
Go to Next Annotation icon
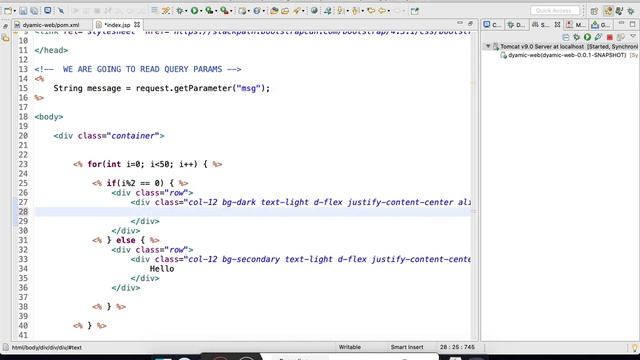[340, 11]
